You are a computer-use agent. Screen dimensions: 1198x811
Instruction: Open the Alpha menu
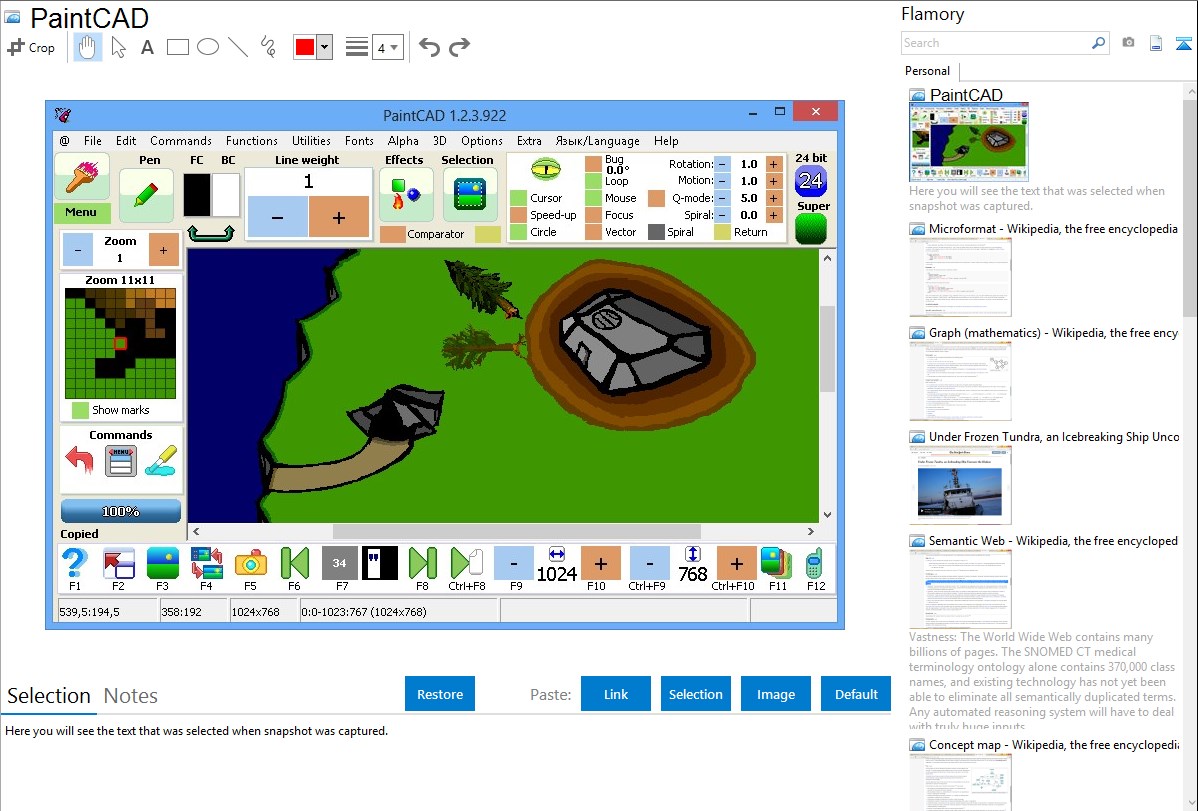403,141
